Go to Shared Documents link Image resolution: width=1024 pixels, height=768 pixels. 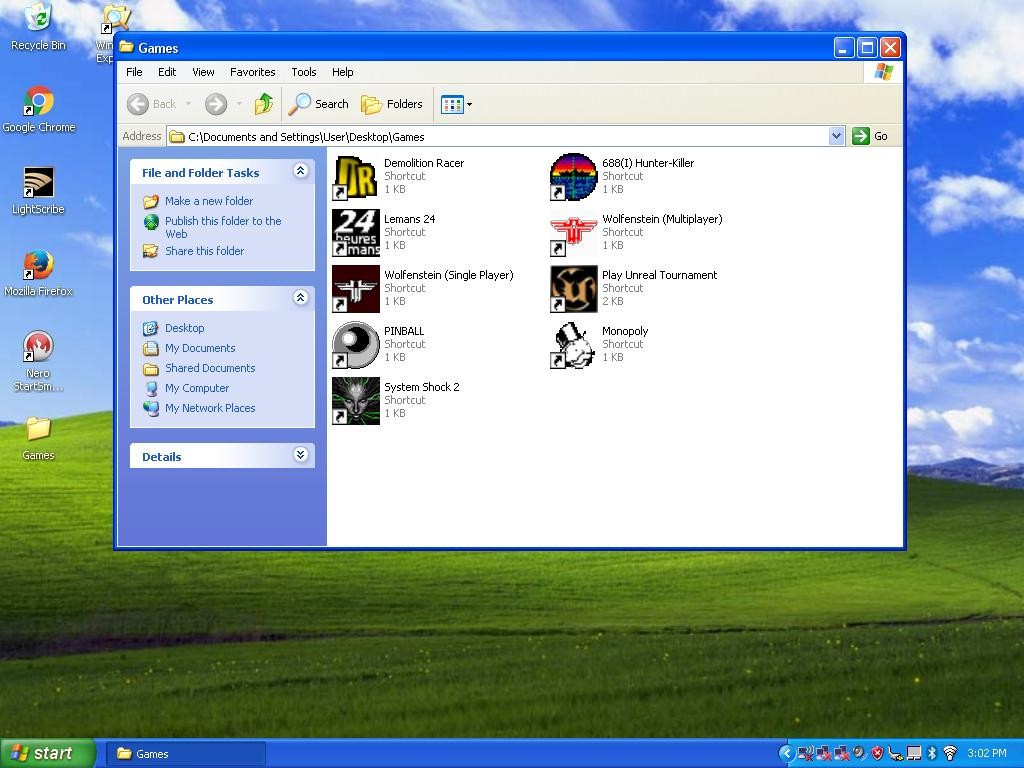tap(210, 368)
